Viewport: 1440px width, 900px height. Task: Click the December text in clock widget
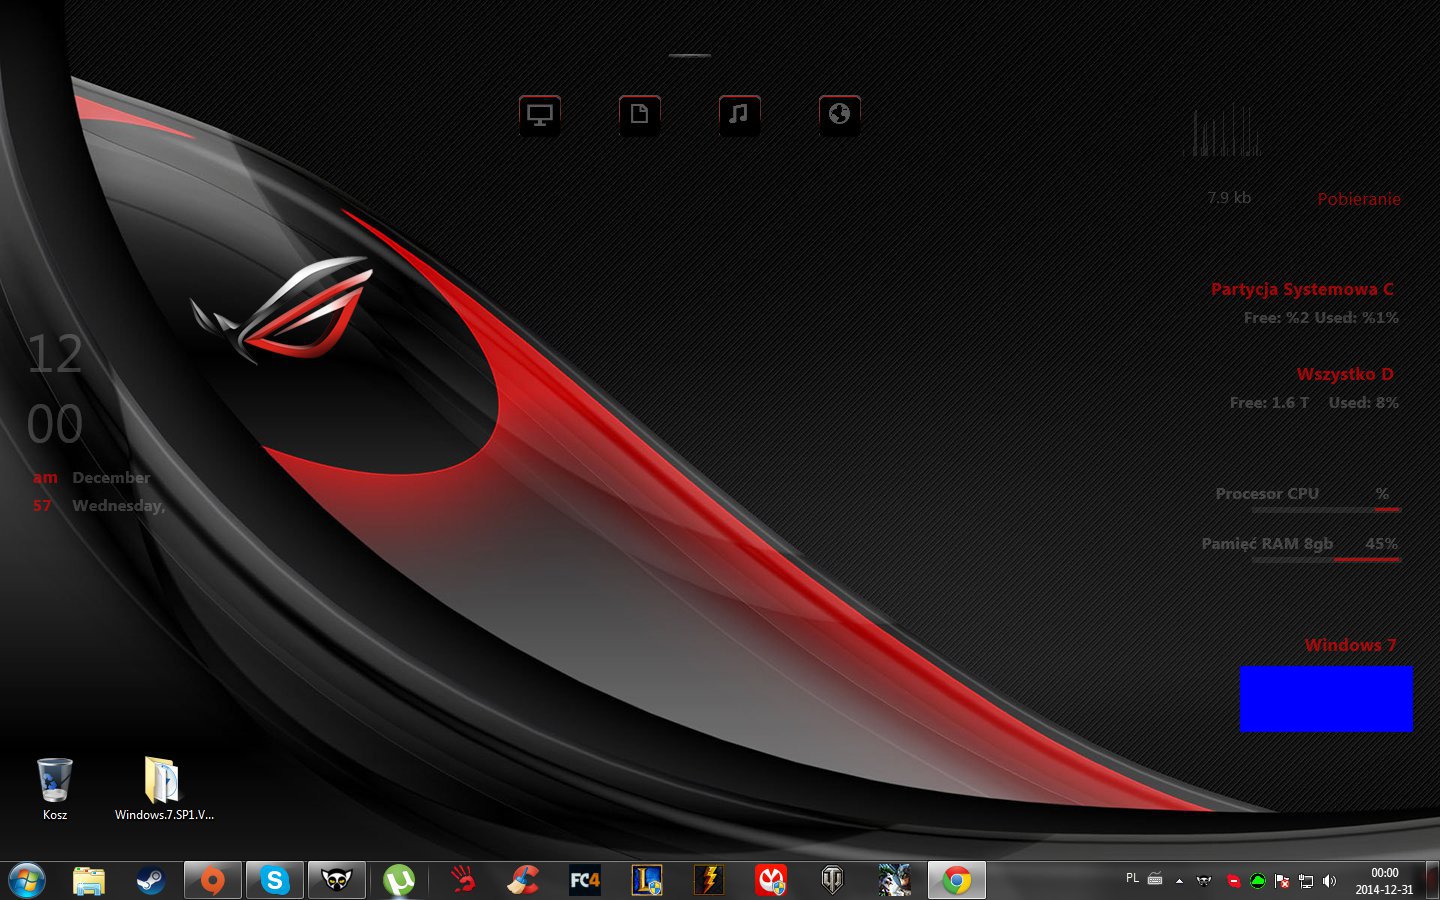[x=111, y=478]
